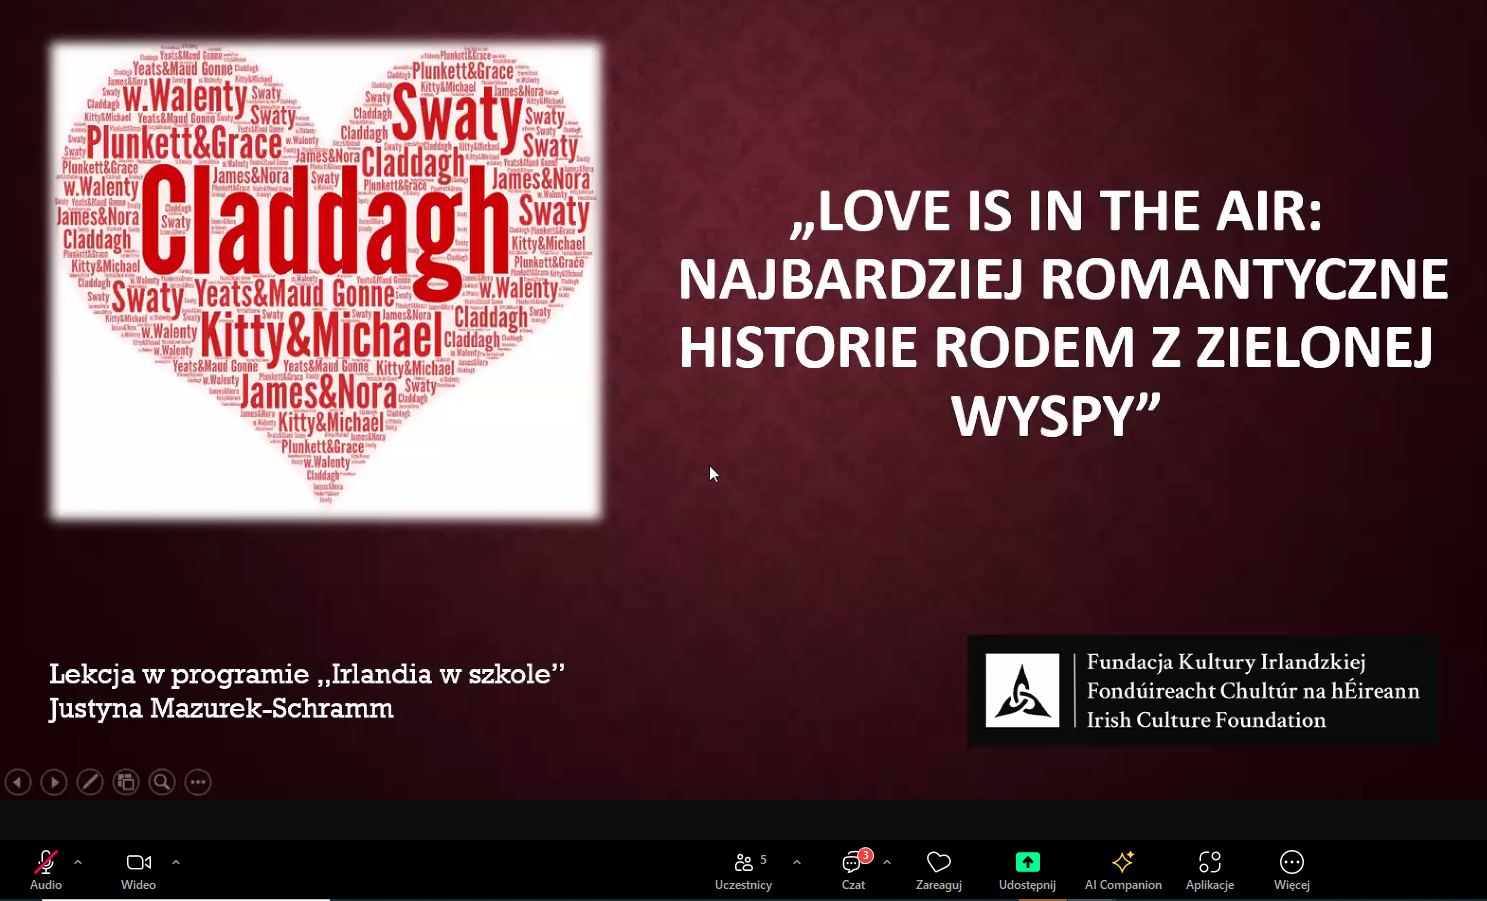Start sharing with green Udostępnij button
This screenshot has width=1487, height=901.
(1027, 862)
